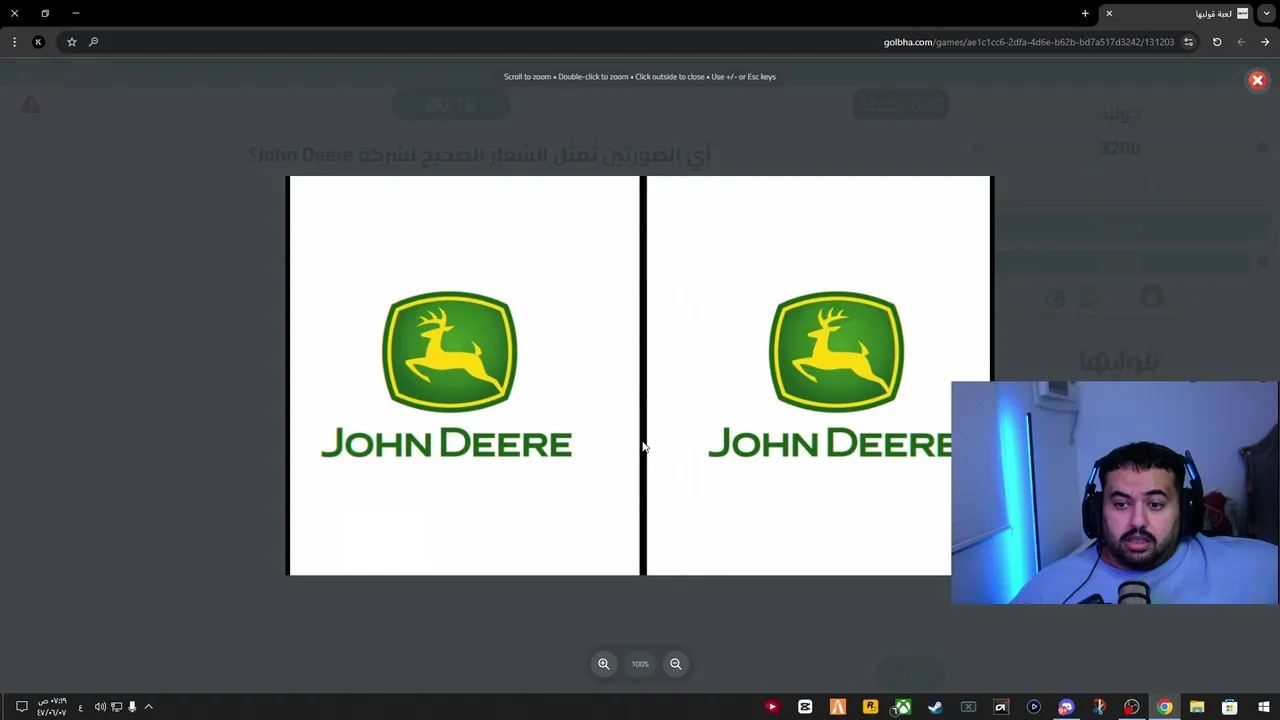Open the Snipping tool taskbar icon
Viewport: 1280px width, 720px height.
(1099, 707)
